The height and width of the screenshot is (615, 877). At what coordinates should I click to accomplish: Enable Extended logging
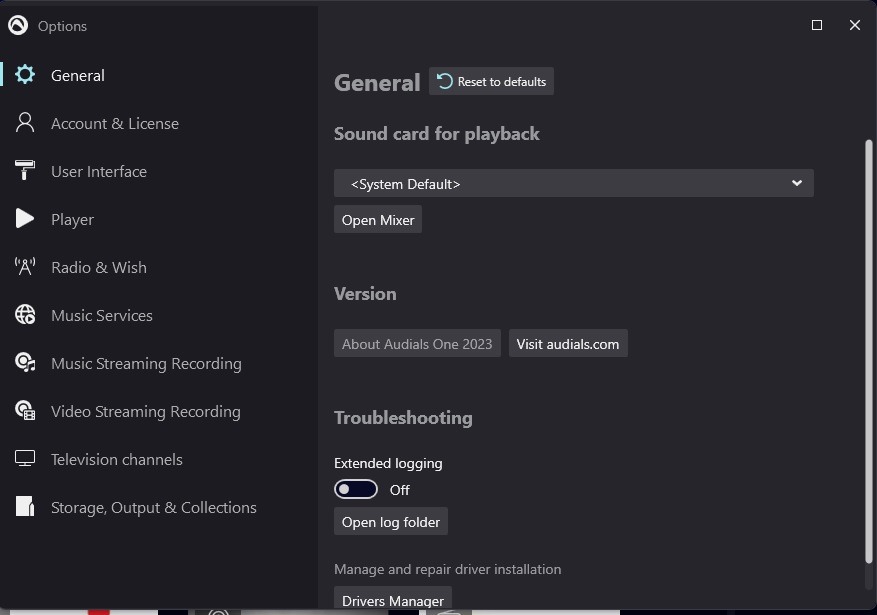[x=355, y=489]
